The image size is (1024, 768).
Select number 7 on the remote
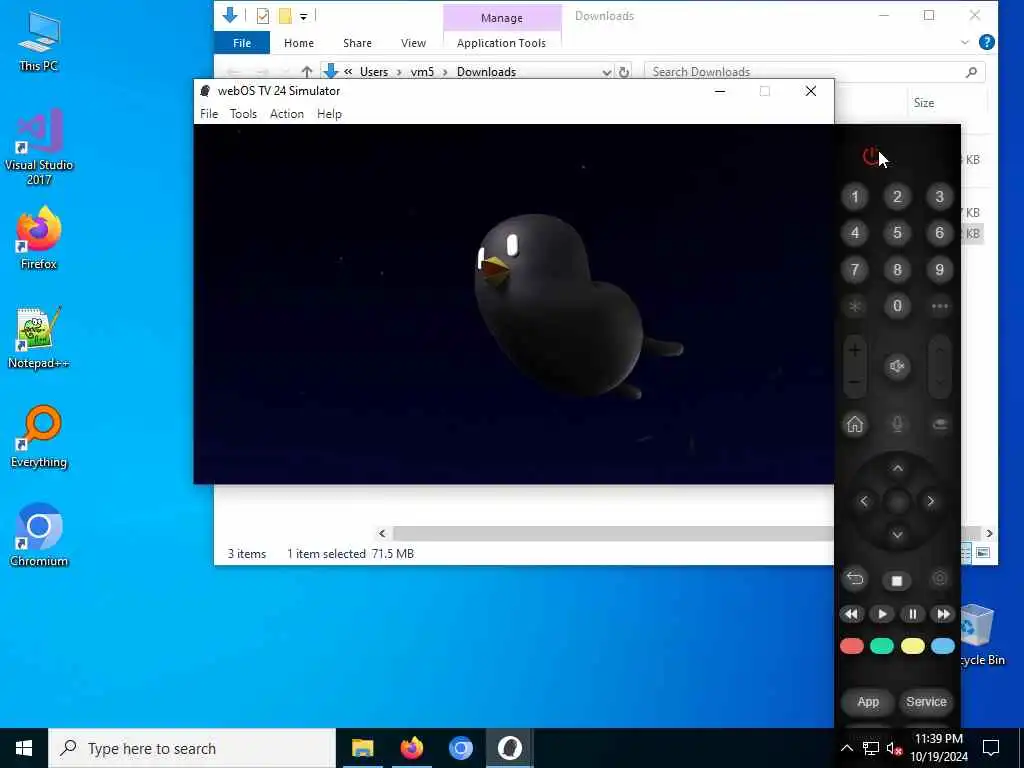(855, 270)
